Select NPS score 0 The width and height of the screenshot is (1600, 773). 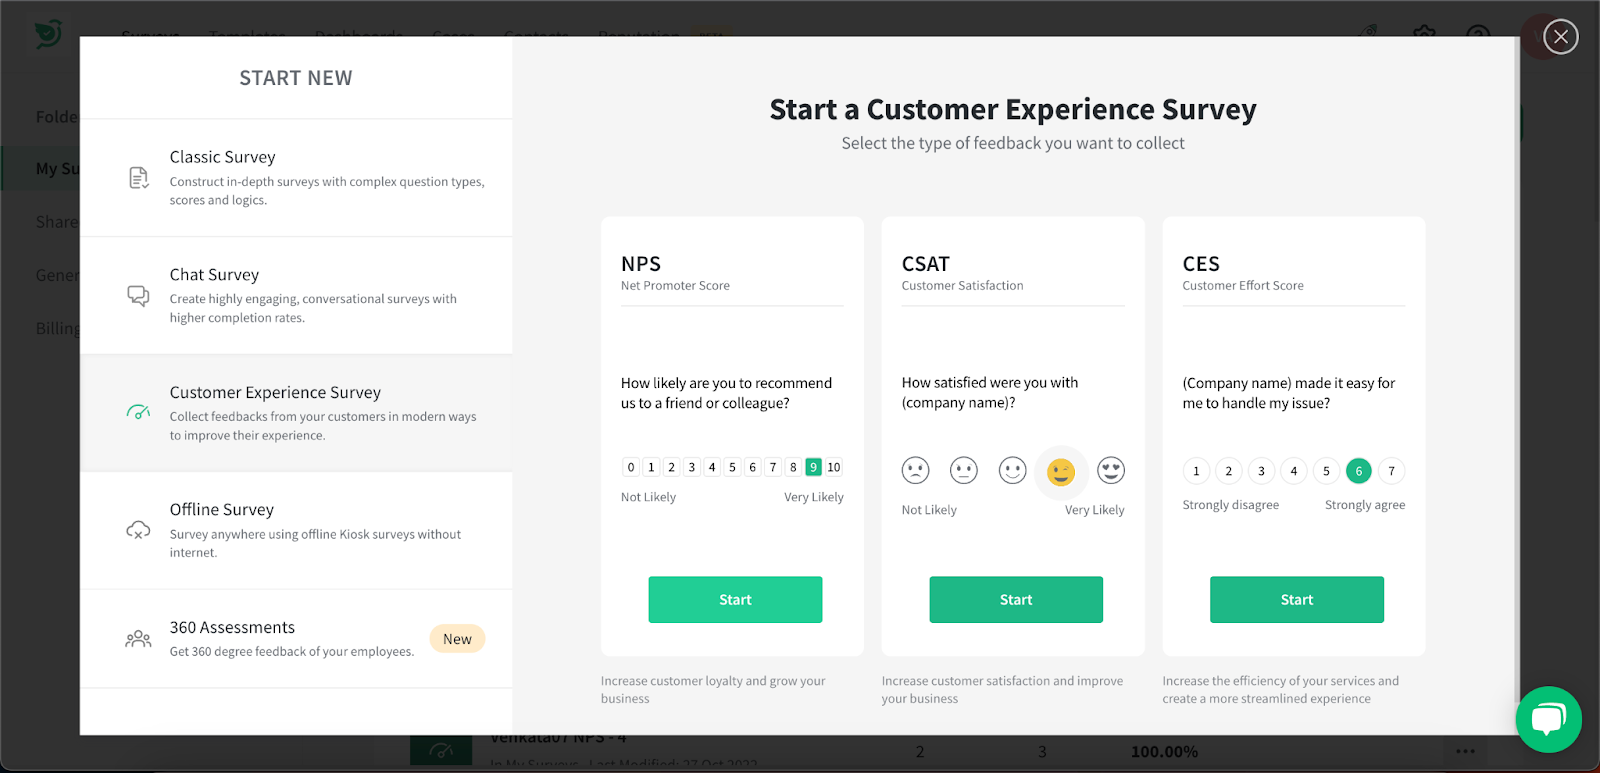point(631,467)
